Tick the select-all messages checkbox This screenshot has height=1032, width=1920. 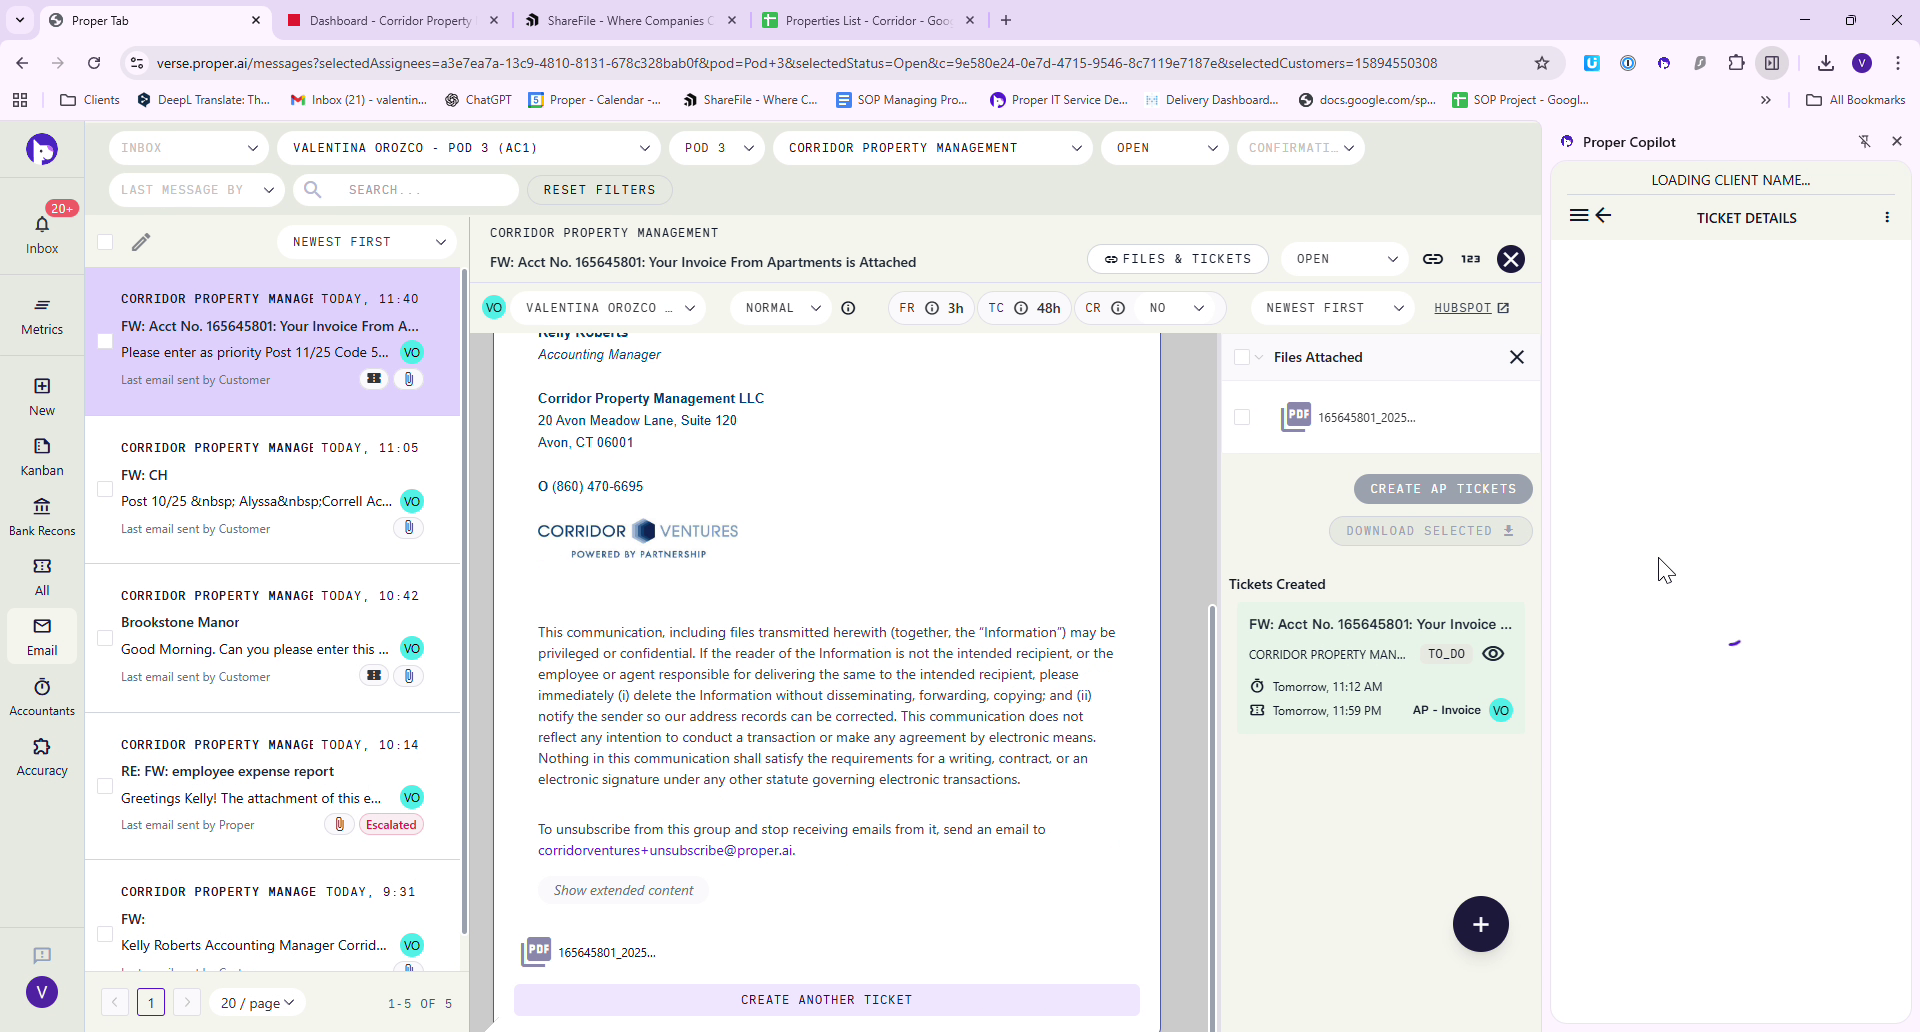click(105, 242)
